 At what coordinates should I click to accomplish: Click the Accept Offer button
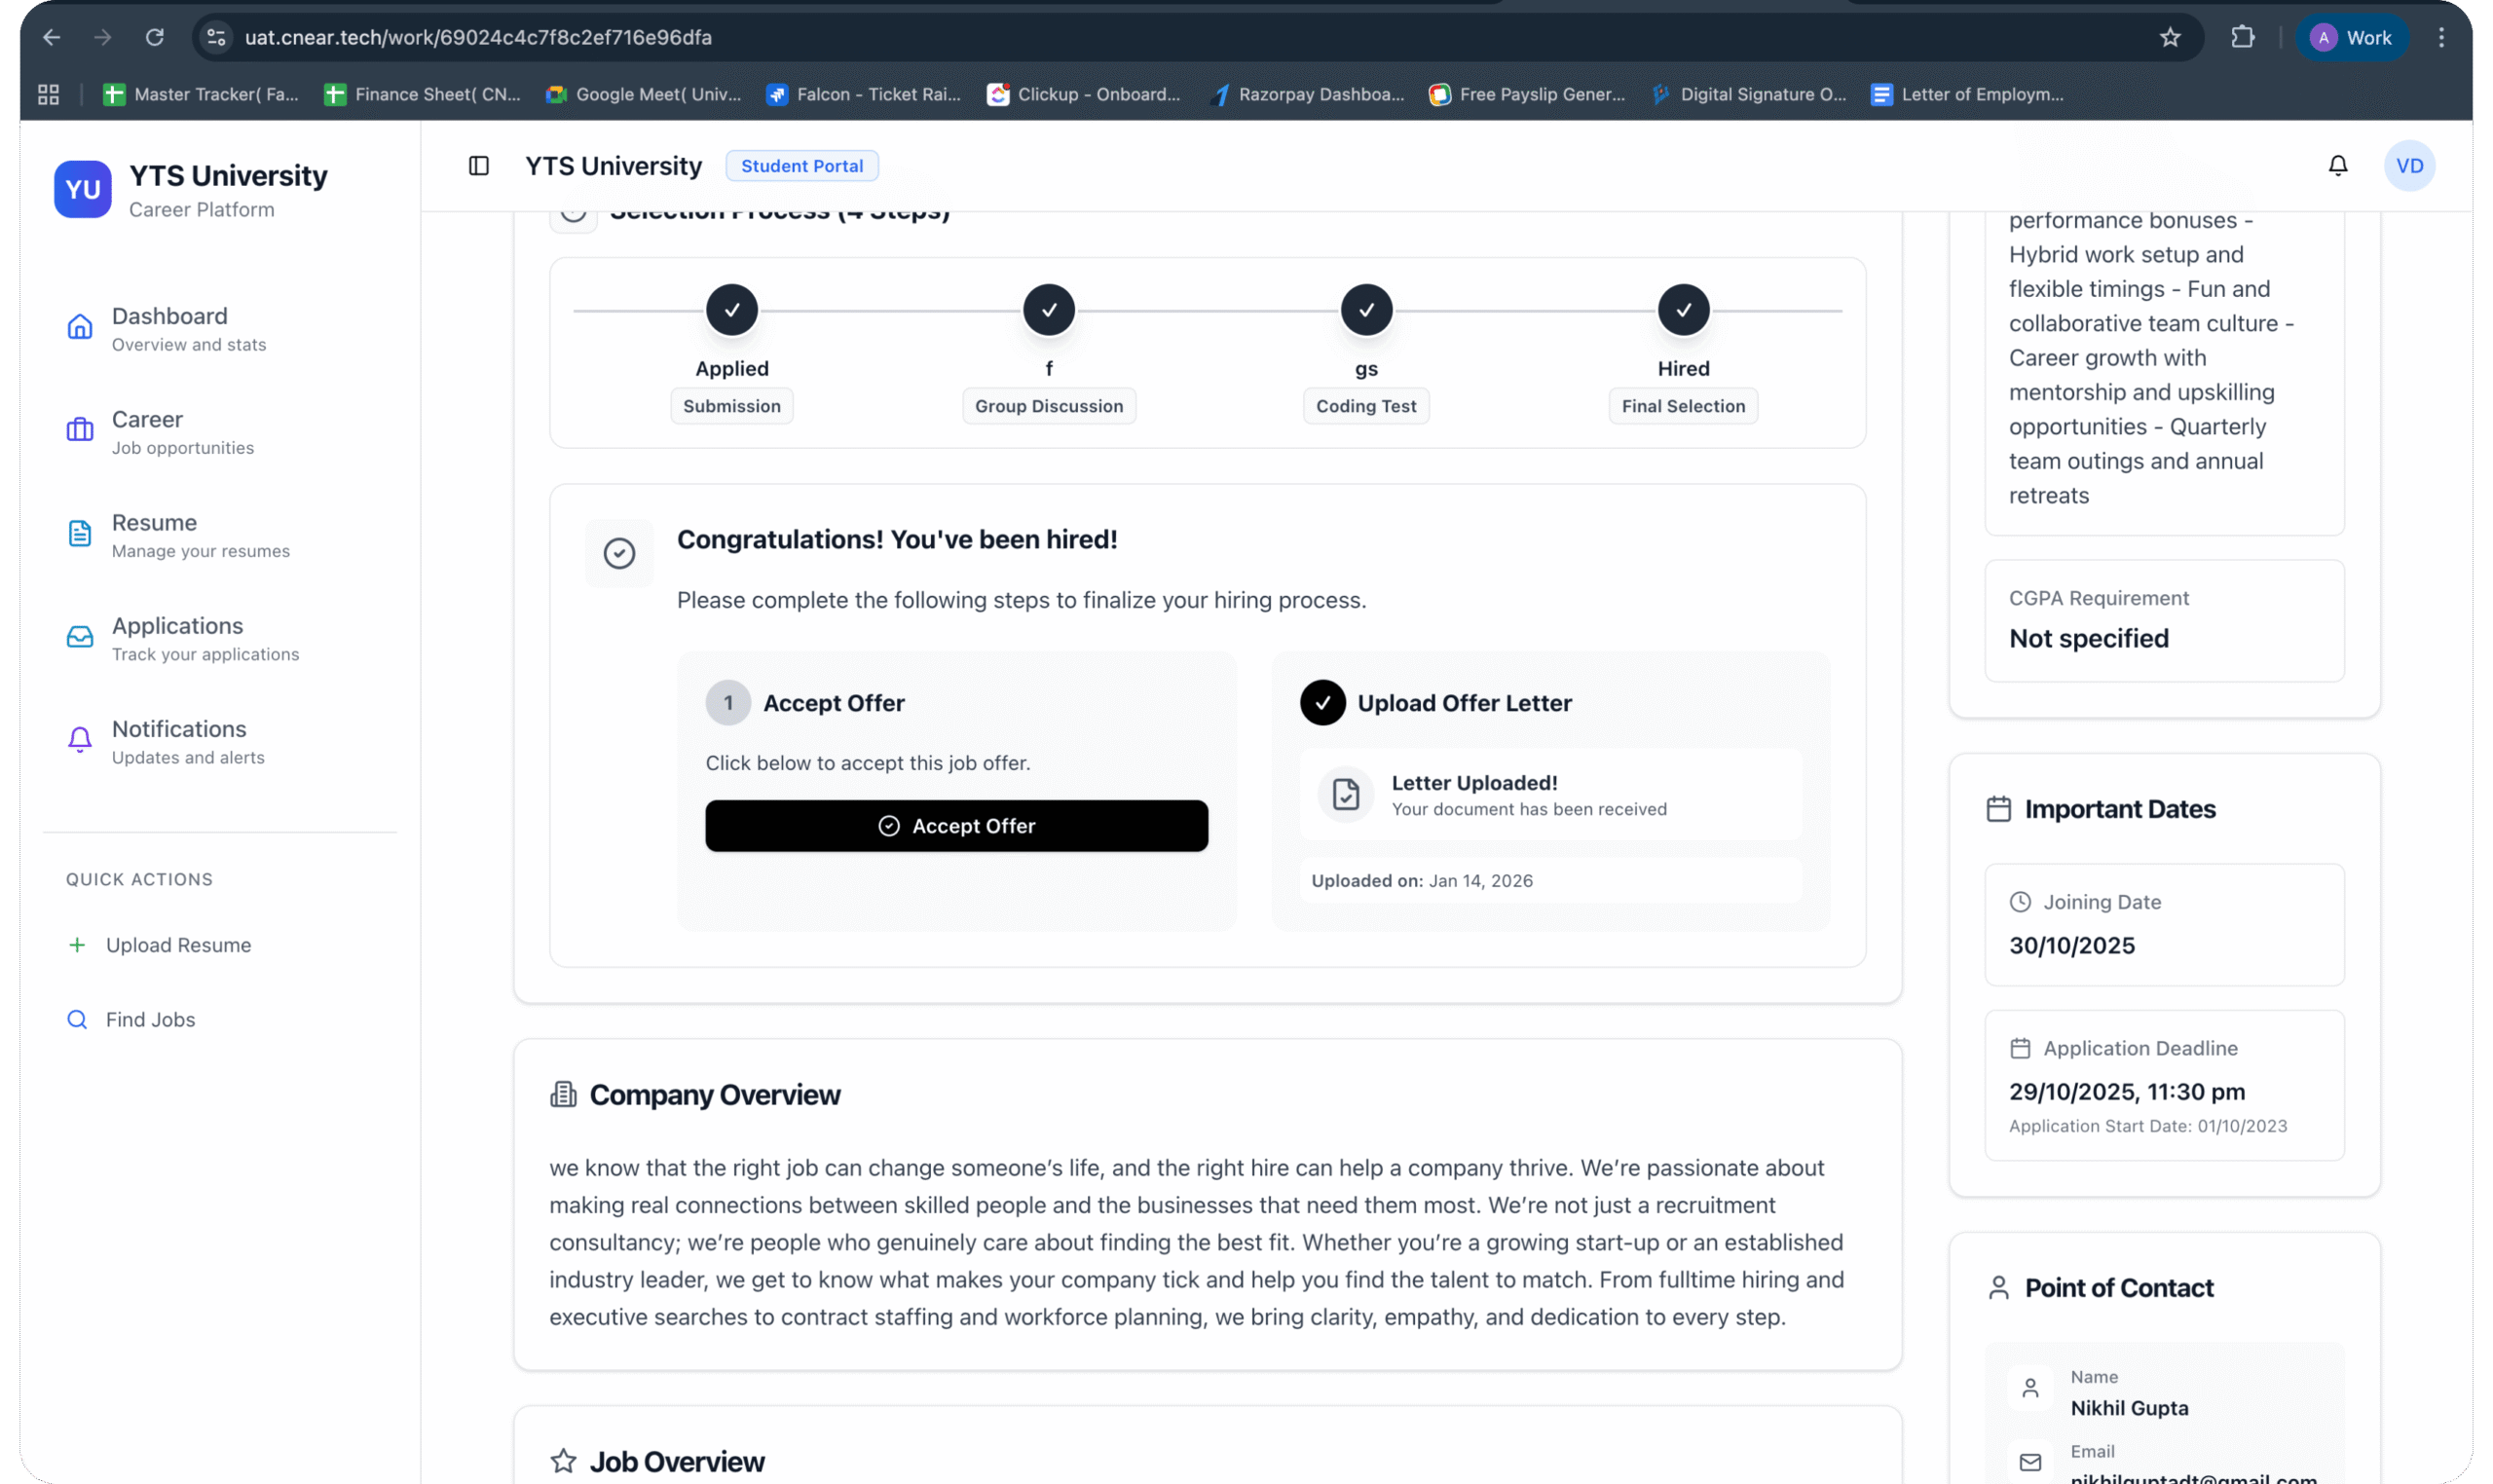coord(956,825)
